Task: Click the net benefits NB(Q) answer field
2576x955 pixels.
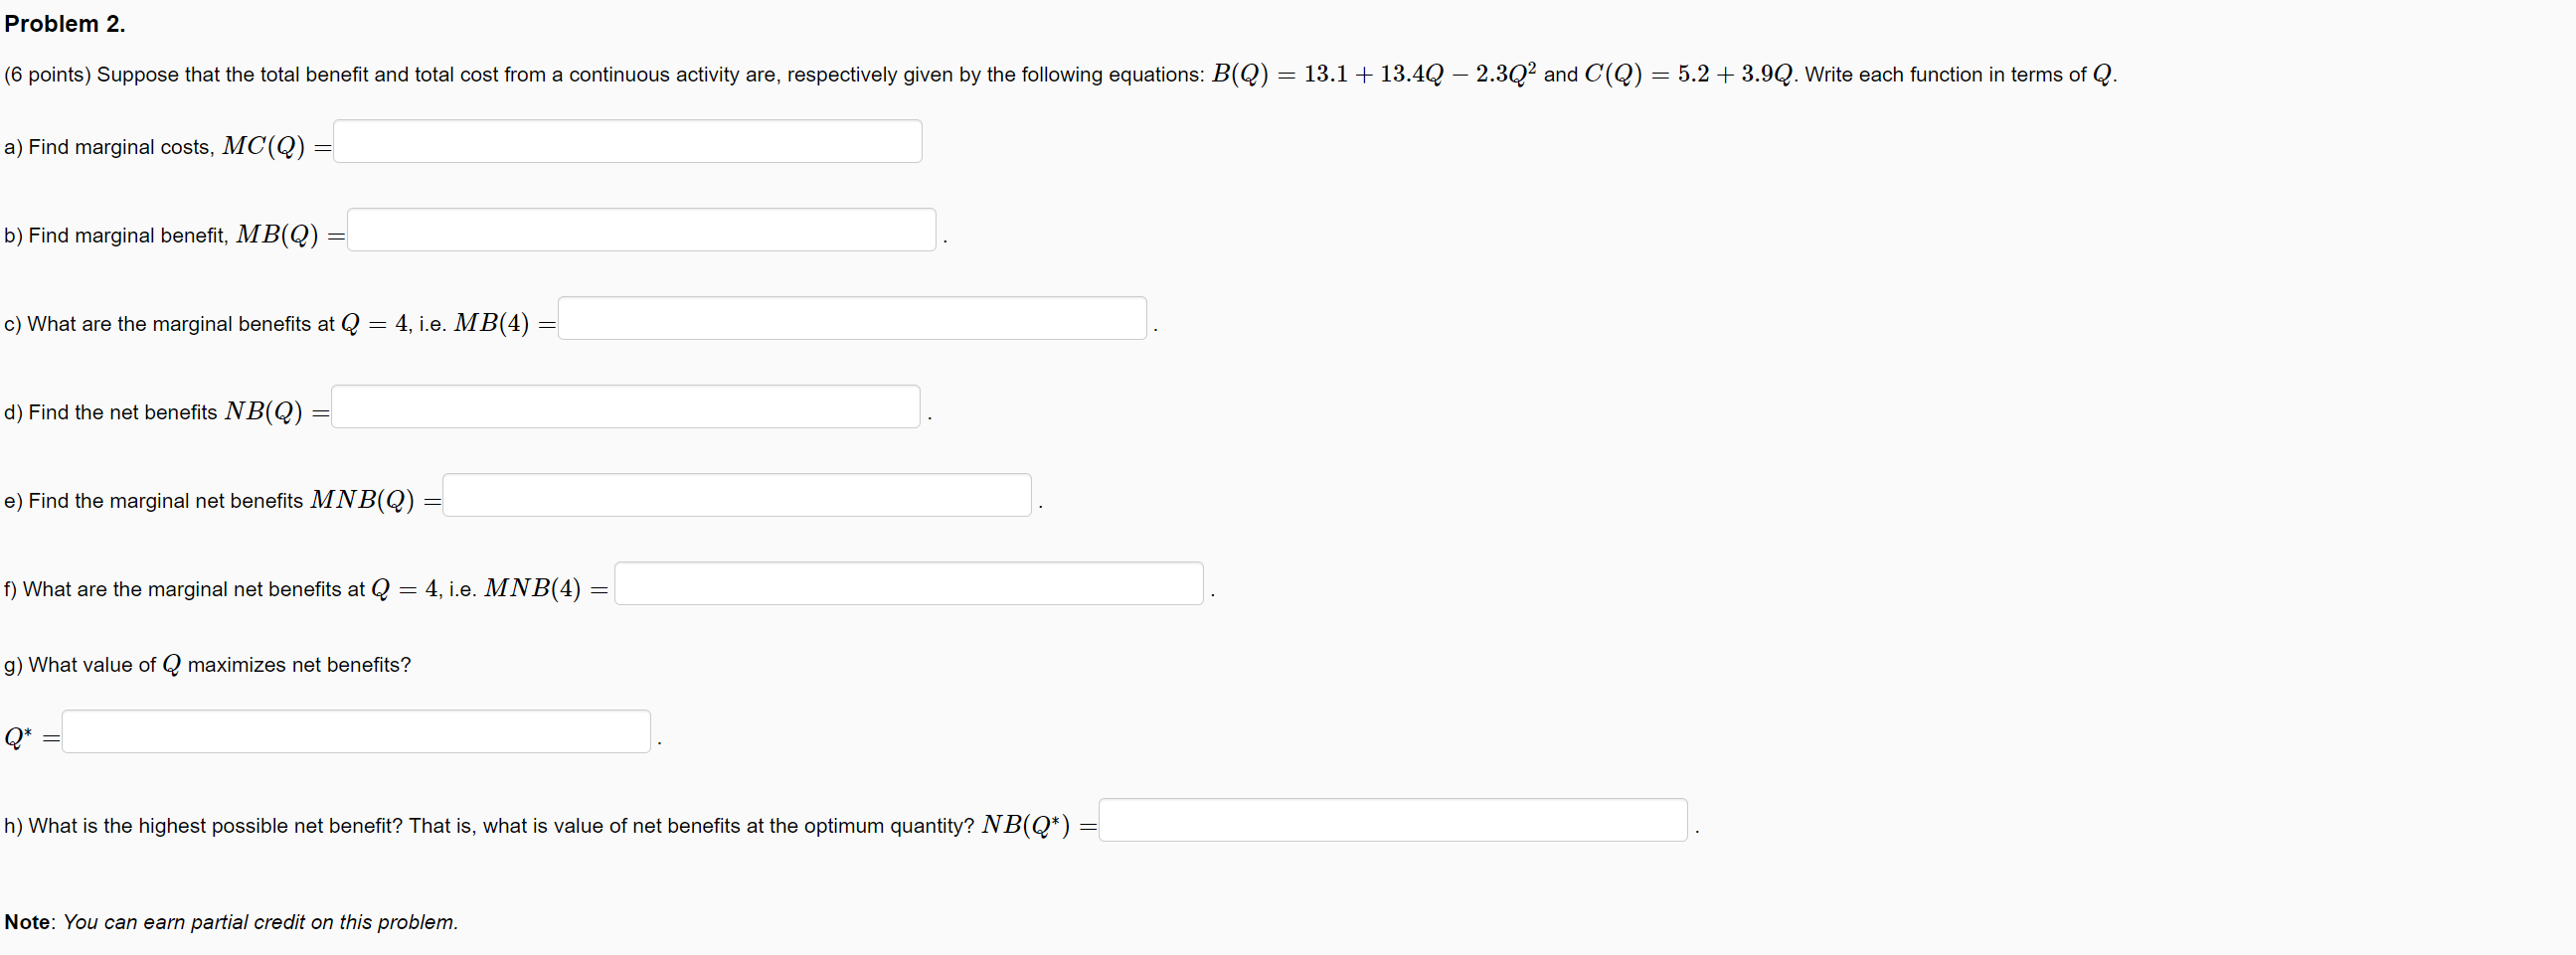Action: (625, 406)
